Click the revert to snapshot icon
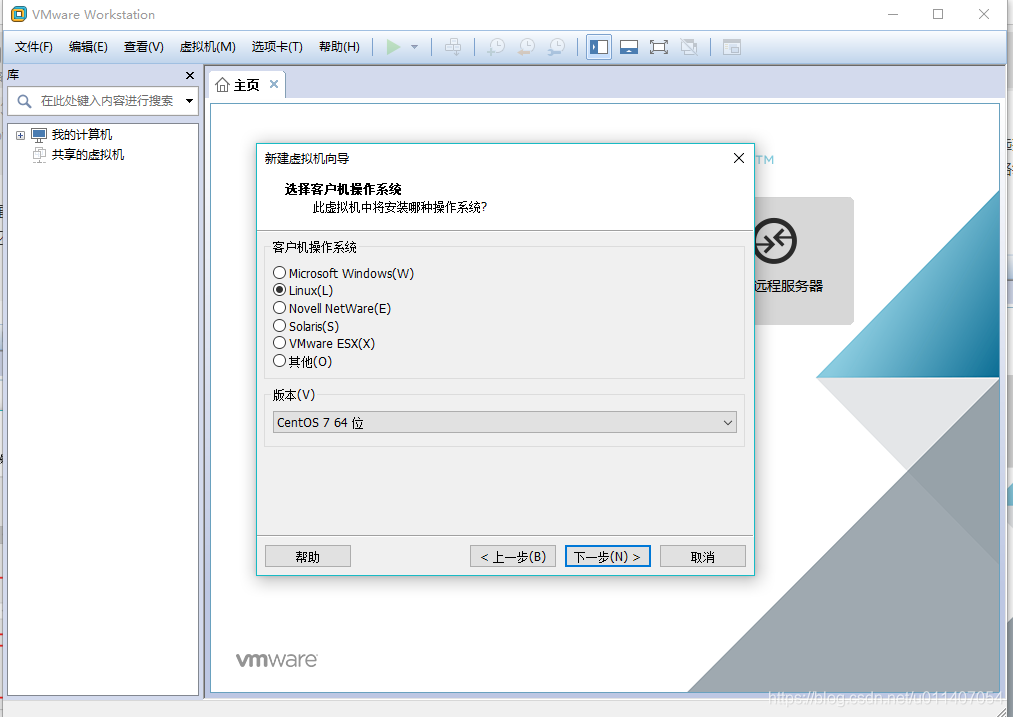1013x717 pixels. (x=527, y=47)
